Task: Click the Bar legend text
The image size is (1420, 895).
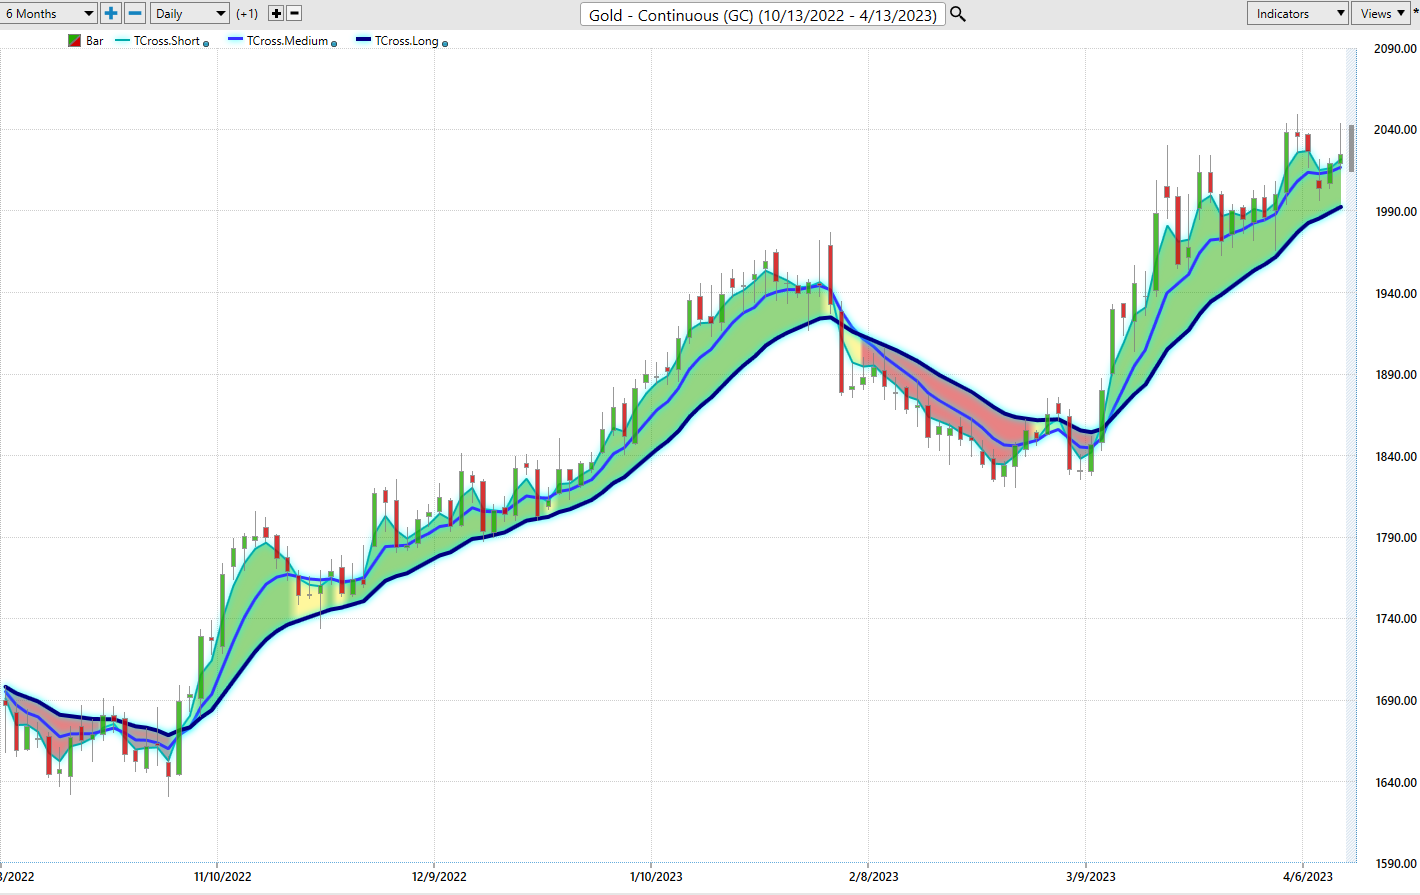Action: point(95,41)
